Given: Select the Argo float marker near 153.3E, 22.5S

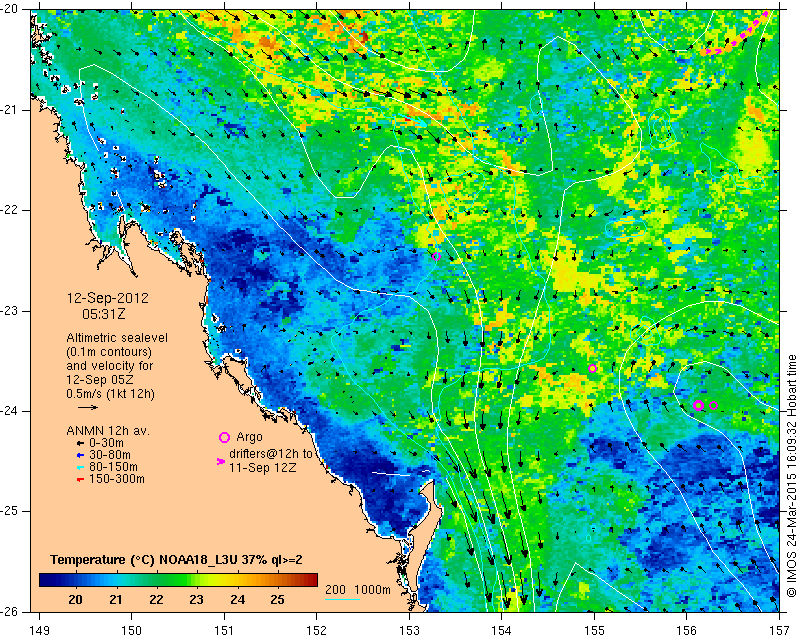Looking at the screenshot, I should (436, 256).
